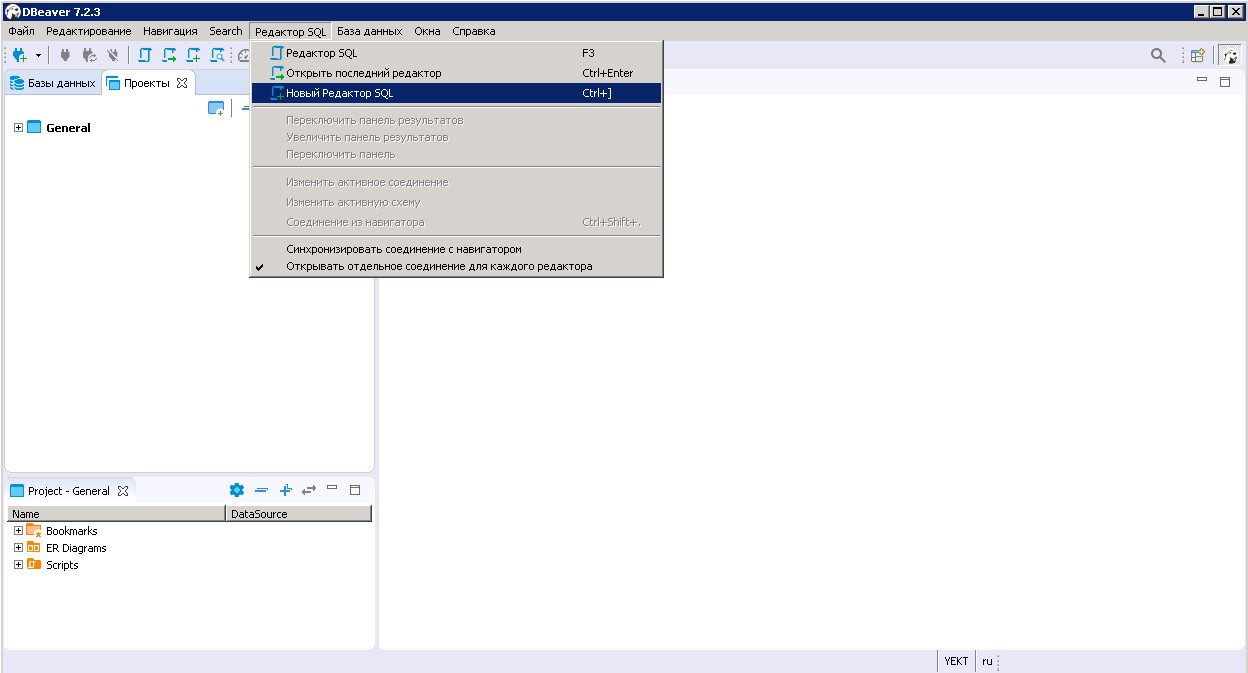This screenshot has width=1248, height=673.
Task: Click the DataSource column header
Action: coord(299,514)
